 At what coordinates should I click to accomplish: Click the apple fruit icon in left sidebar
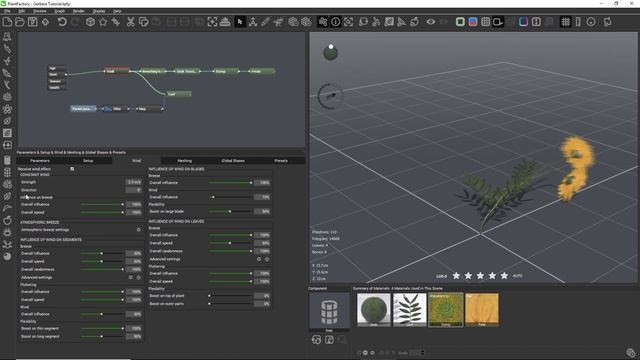click(x=7, y=220)
